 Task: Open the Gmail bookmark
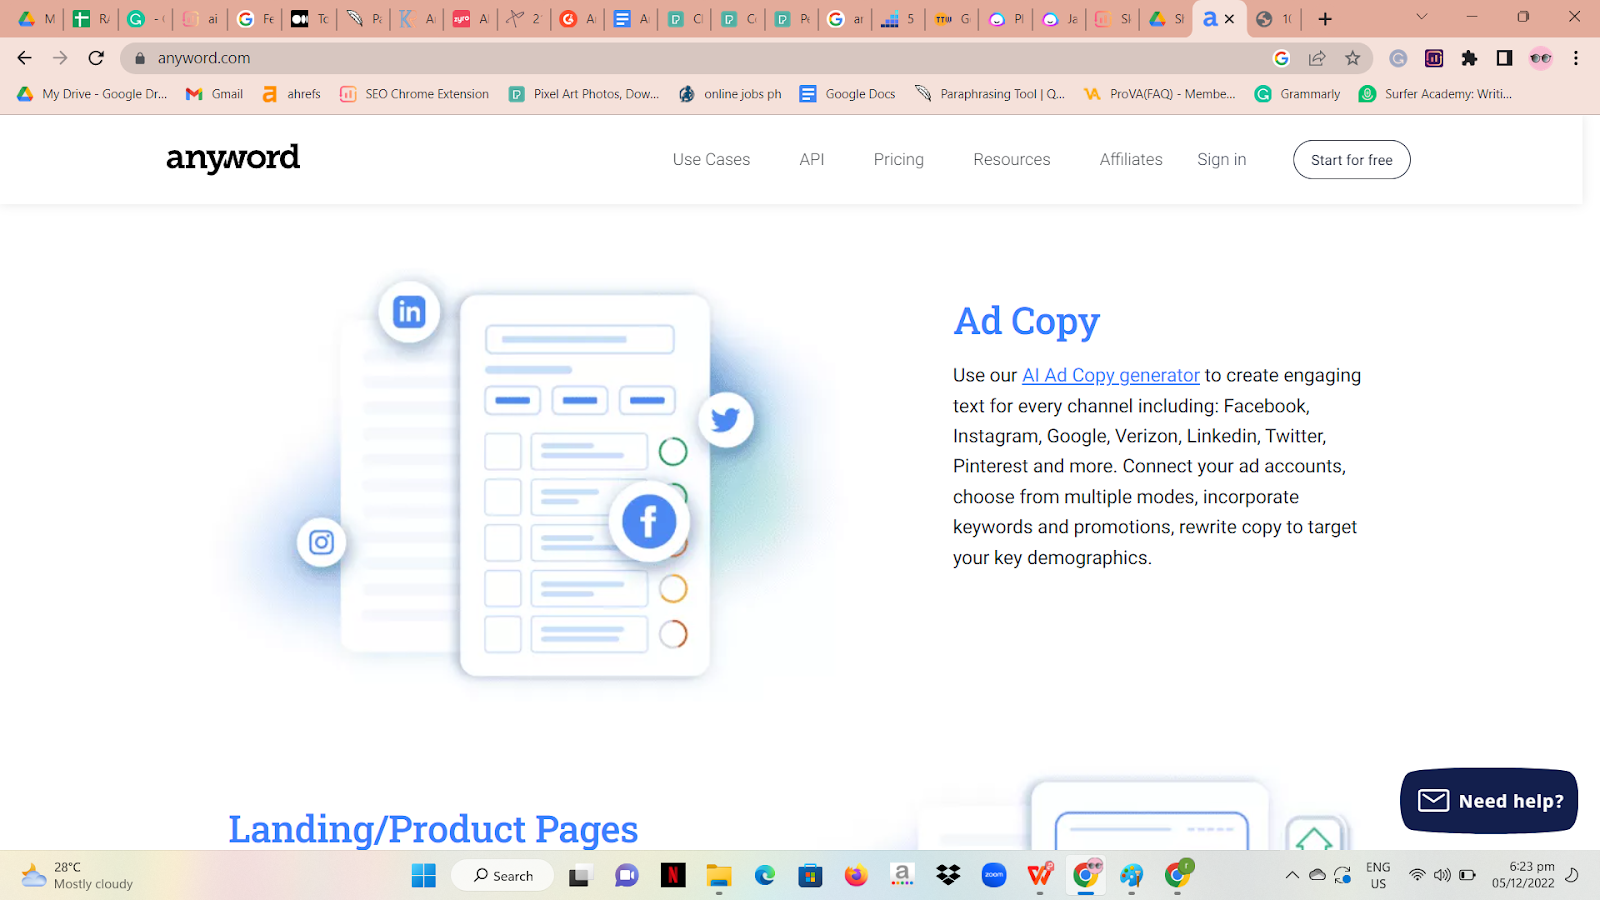pos(215,94)
